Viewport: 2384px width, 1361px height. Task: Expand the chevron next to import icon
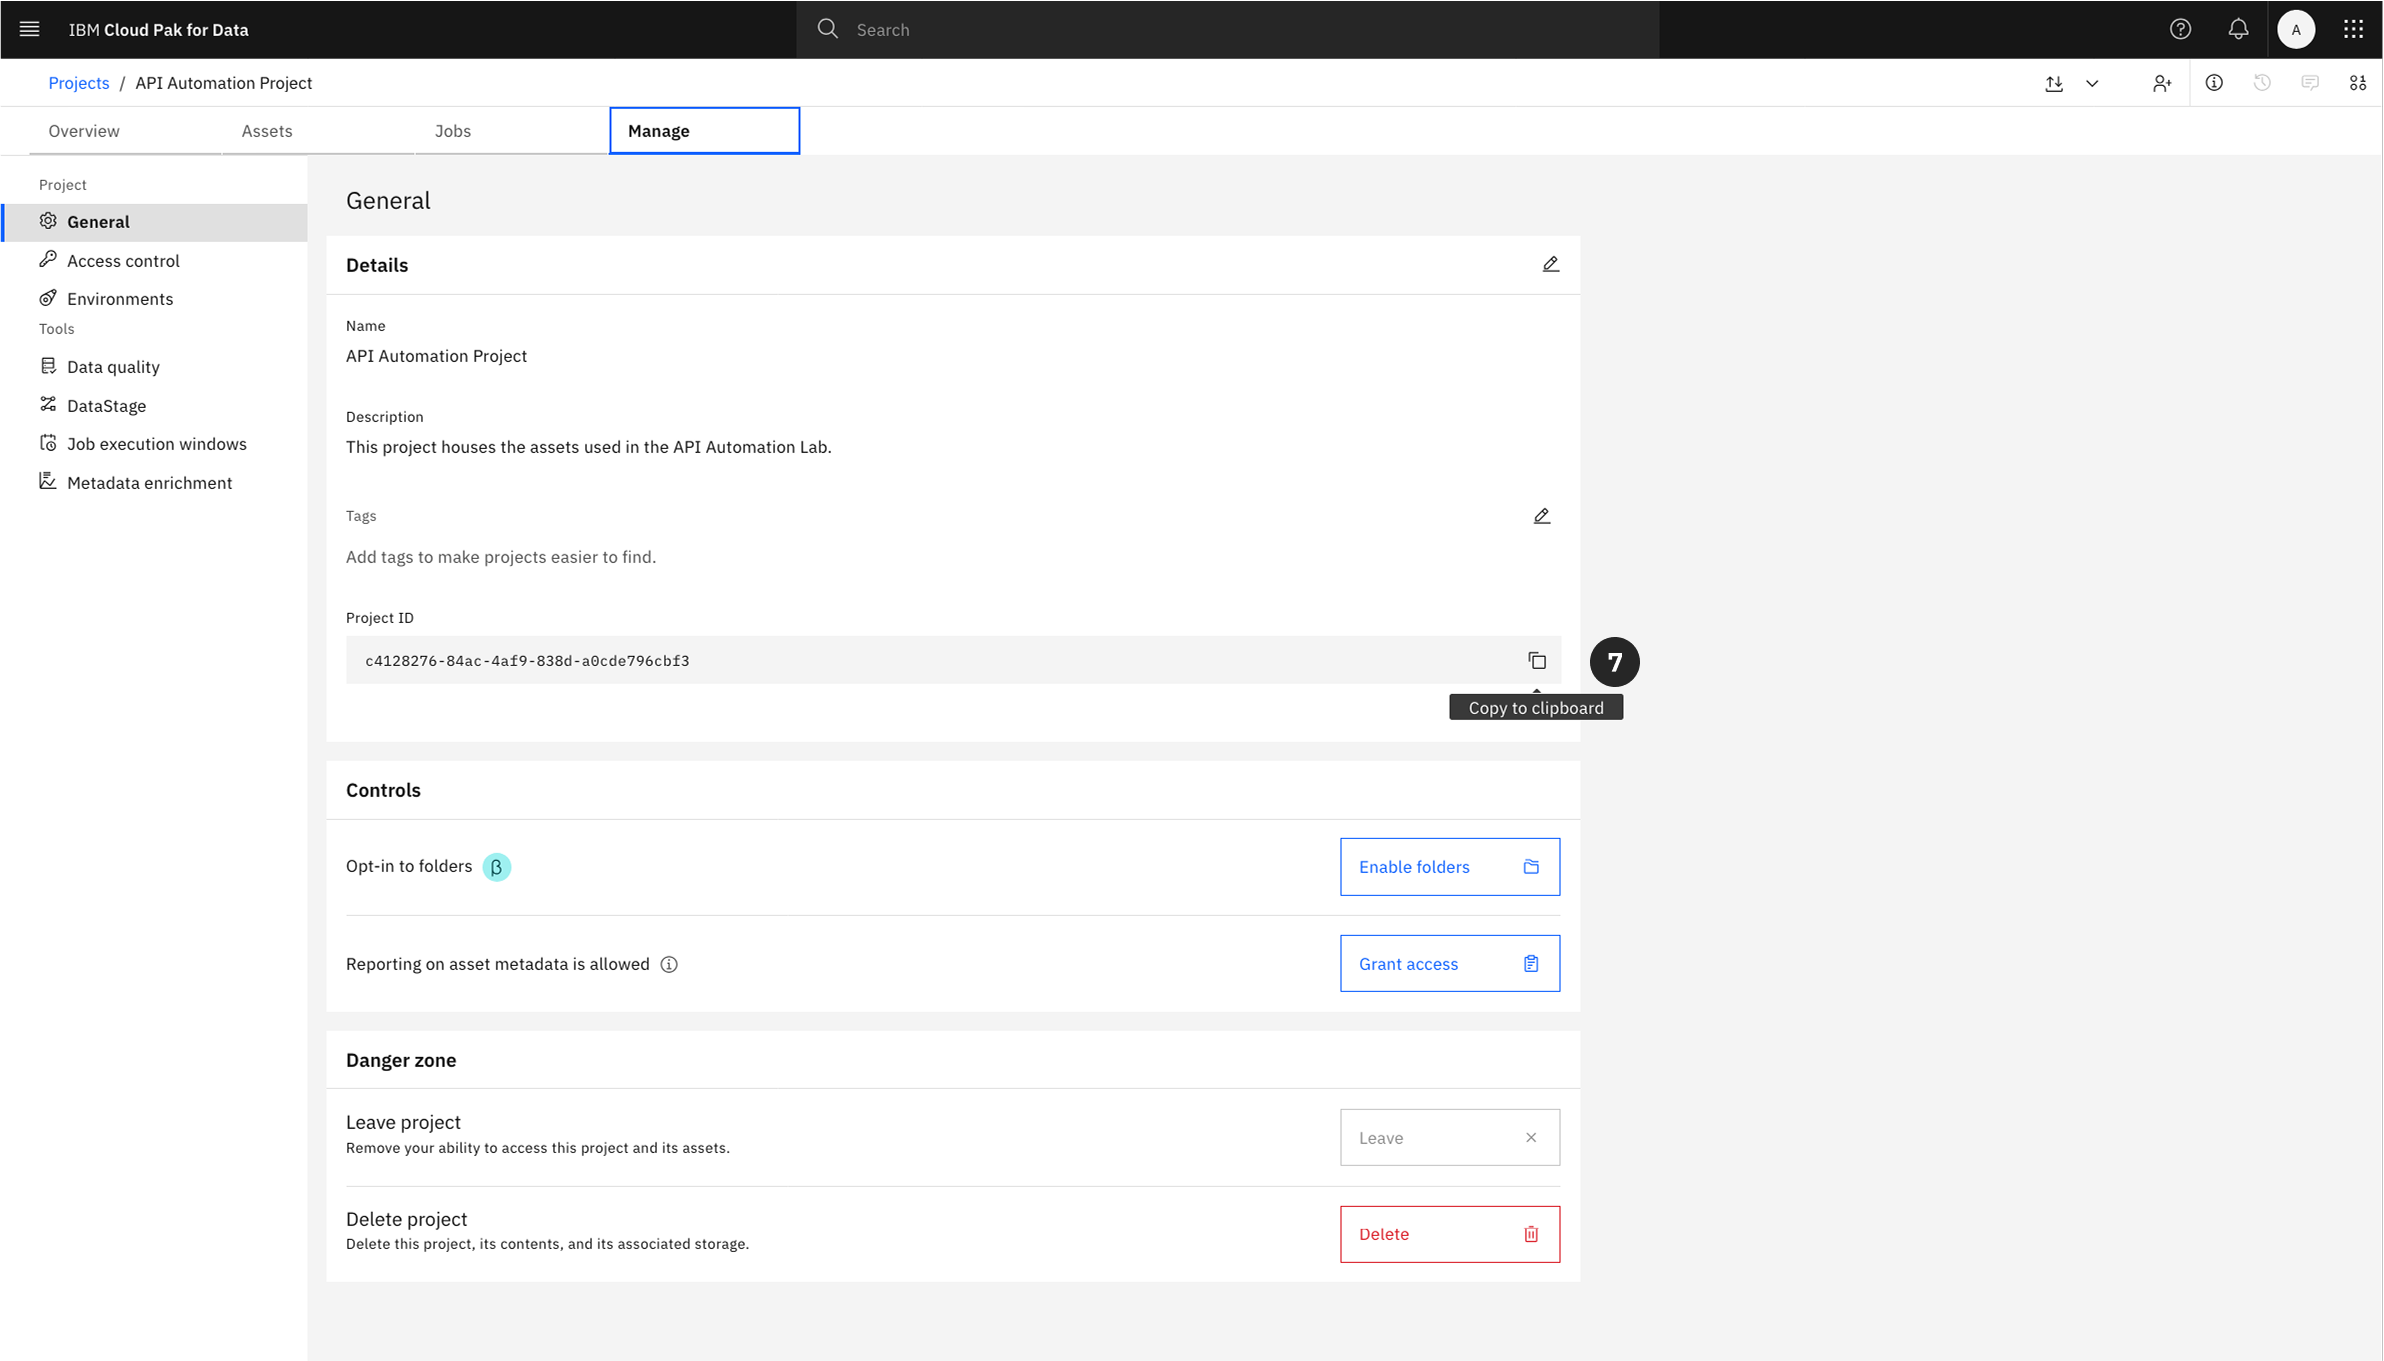[2092, 83]
